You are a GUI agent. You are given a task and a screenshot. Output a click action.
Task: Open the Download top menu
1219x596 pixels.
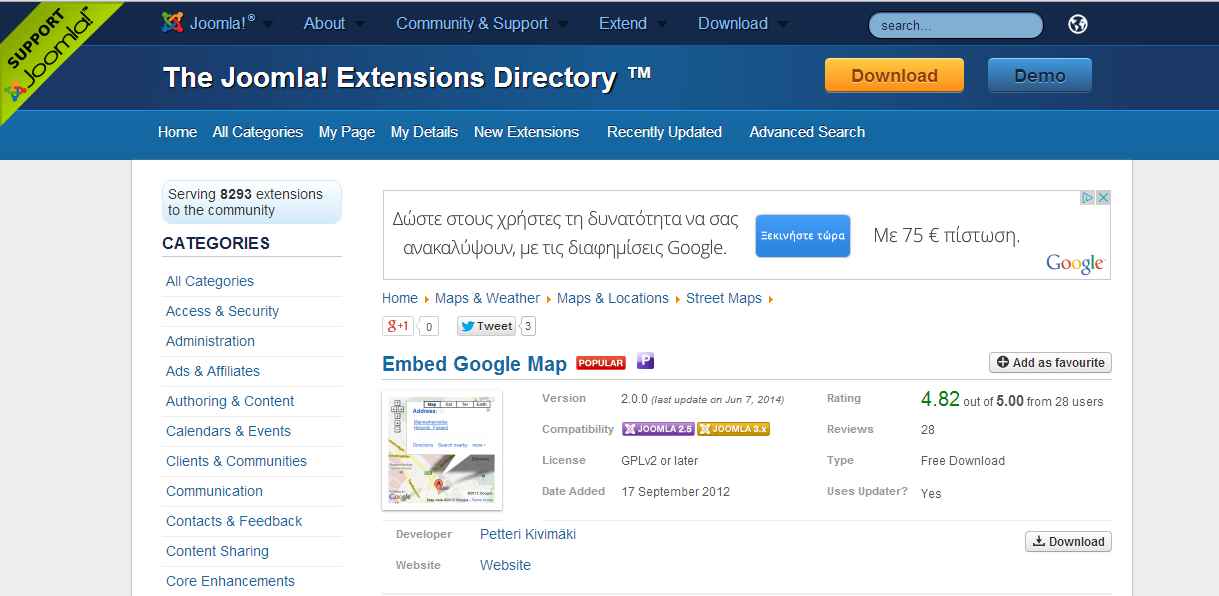(733, 23)
